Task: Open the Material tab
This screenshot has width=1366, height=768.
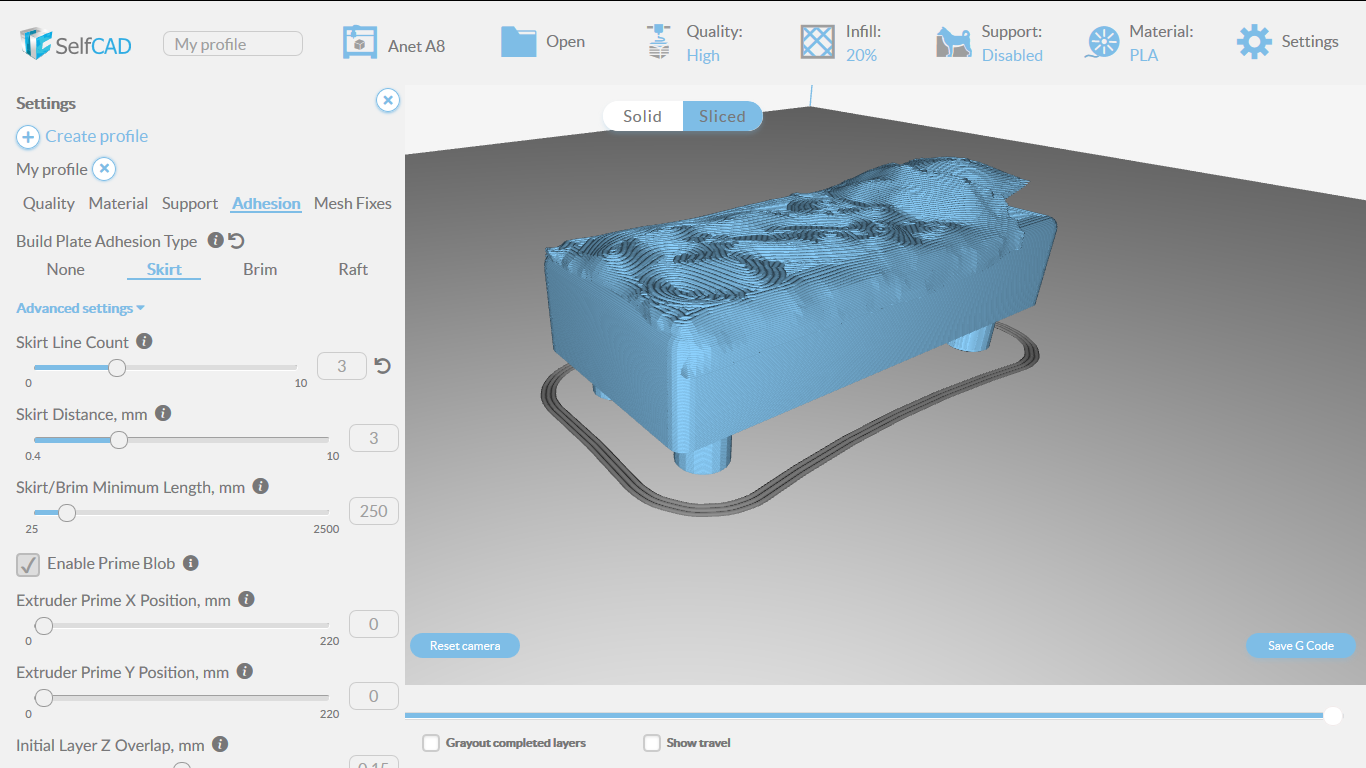Action: pyautogui.click(x=118, y=203)
